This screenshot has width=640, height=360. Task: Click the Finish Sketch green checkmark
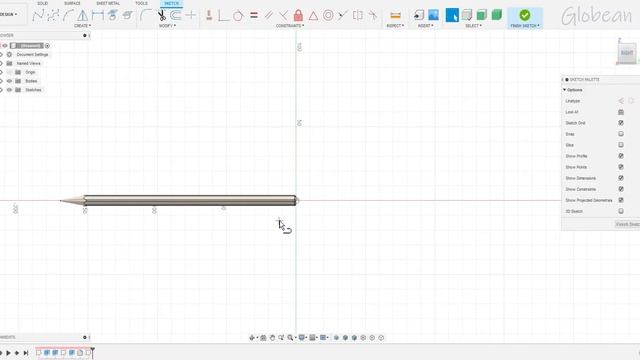(525, 16)
